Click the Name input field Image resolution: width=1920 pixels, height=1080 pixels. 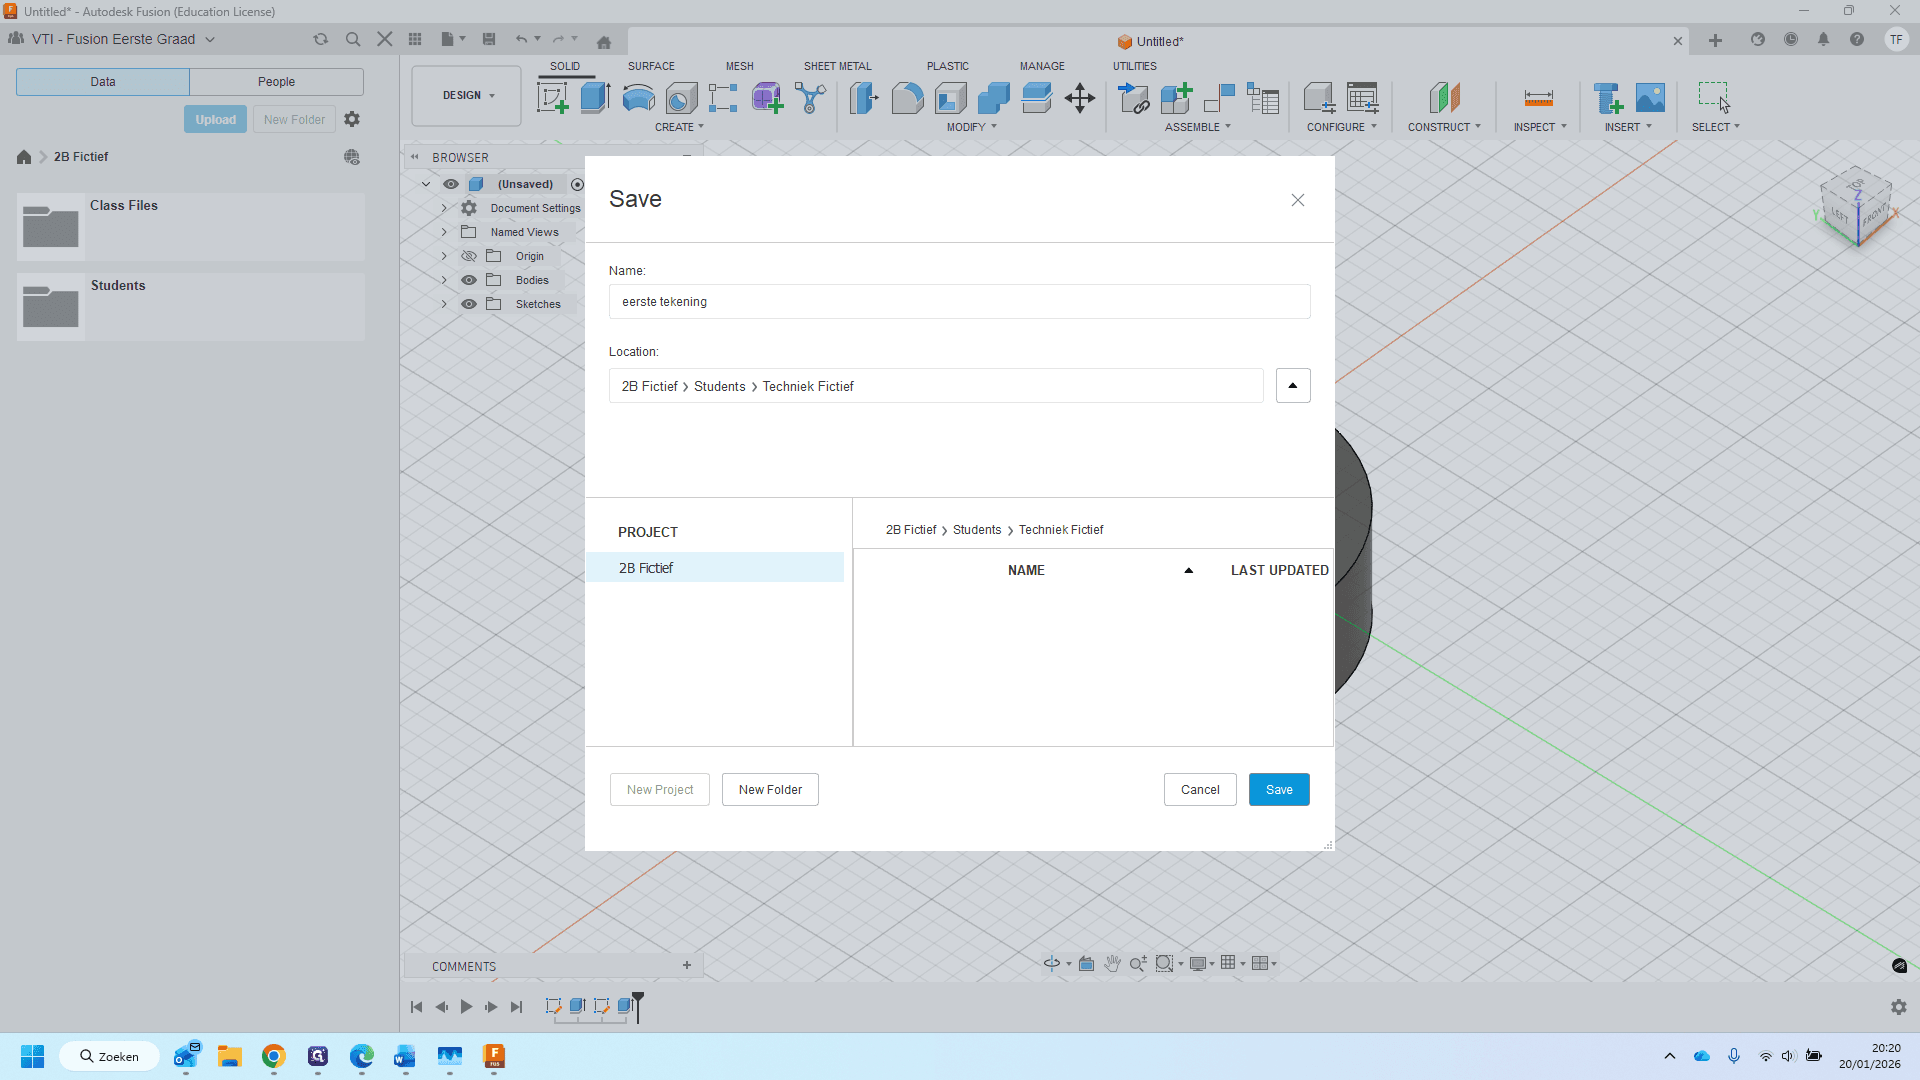[x=959, y=302]
